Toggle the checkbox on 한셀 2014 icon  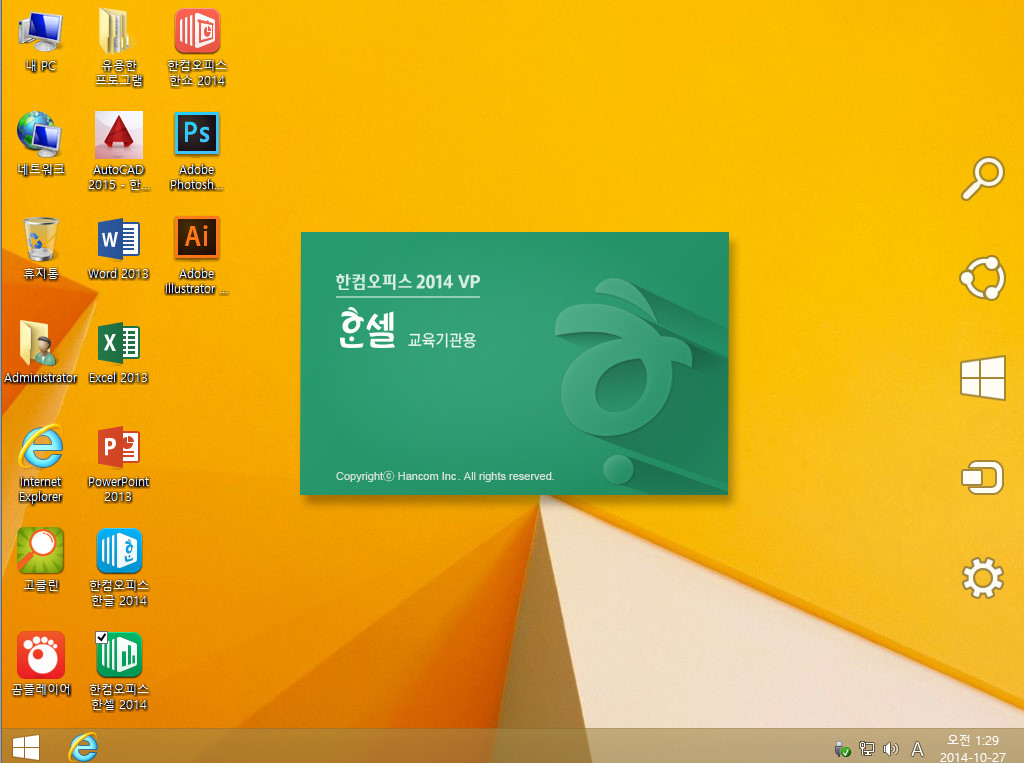(x=101, y=638)
